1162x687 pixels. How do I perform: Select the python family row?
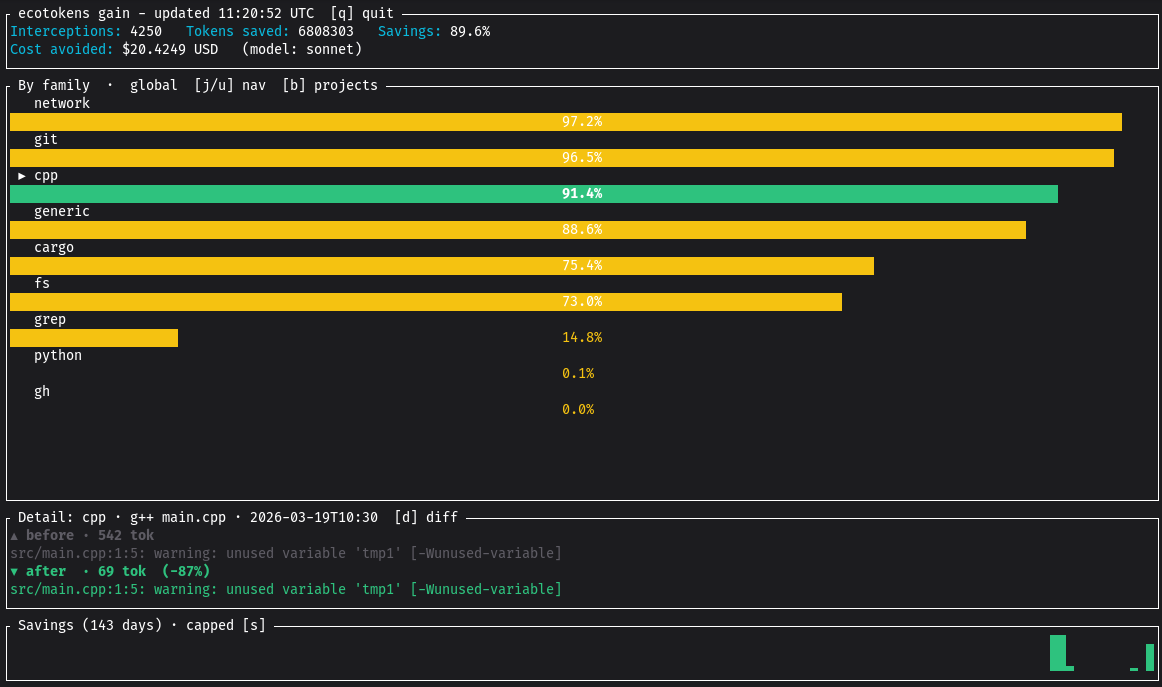[58, 356]
